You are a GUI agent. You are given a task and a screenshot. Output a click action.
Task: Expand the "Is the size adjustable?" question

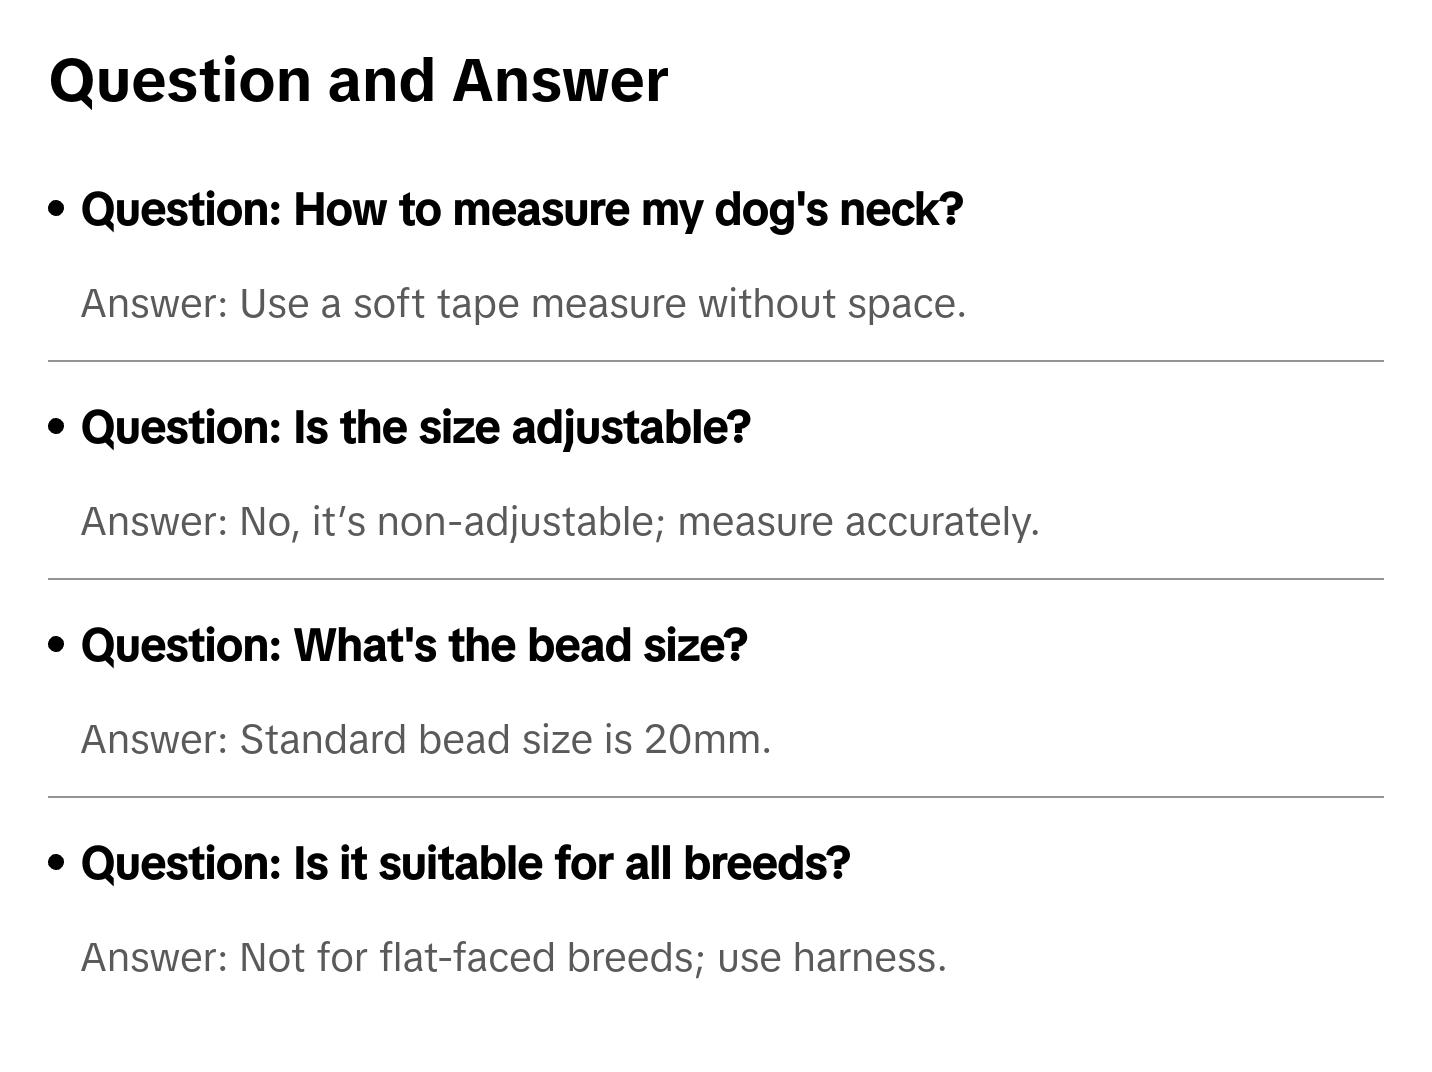(415, 428)
